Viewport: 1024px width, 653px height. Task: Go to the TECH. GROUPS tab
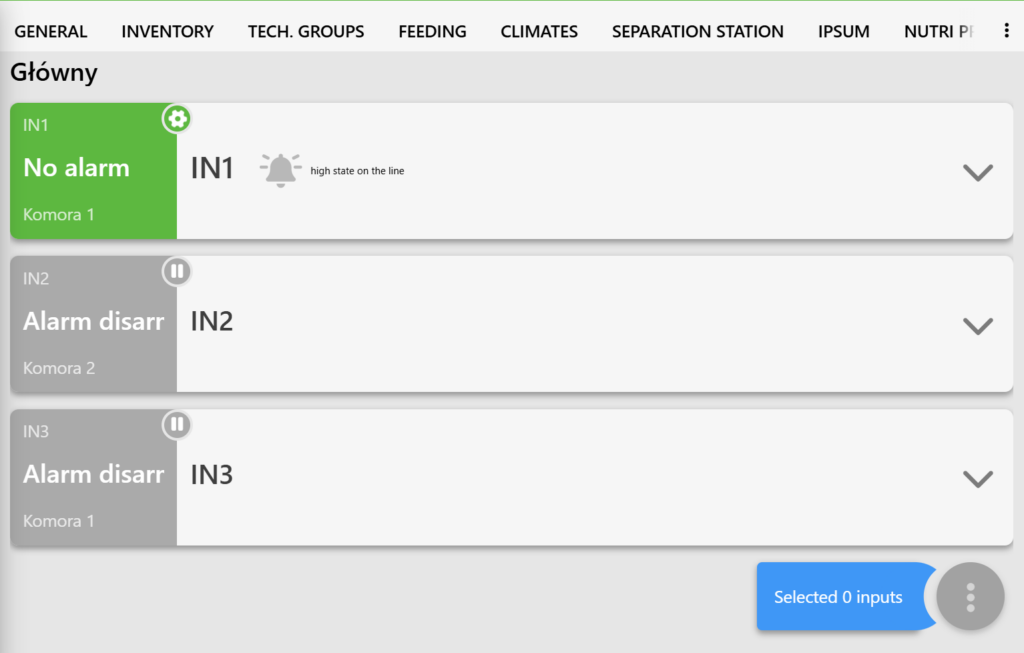[x=306, y=31]
